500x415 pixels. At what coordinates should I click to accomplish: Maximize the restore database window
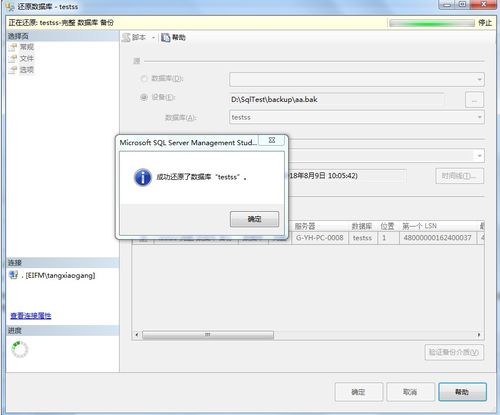[462, 5]
